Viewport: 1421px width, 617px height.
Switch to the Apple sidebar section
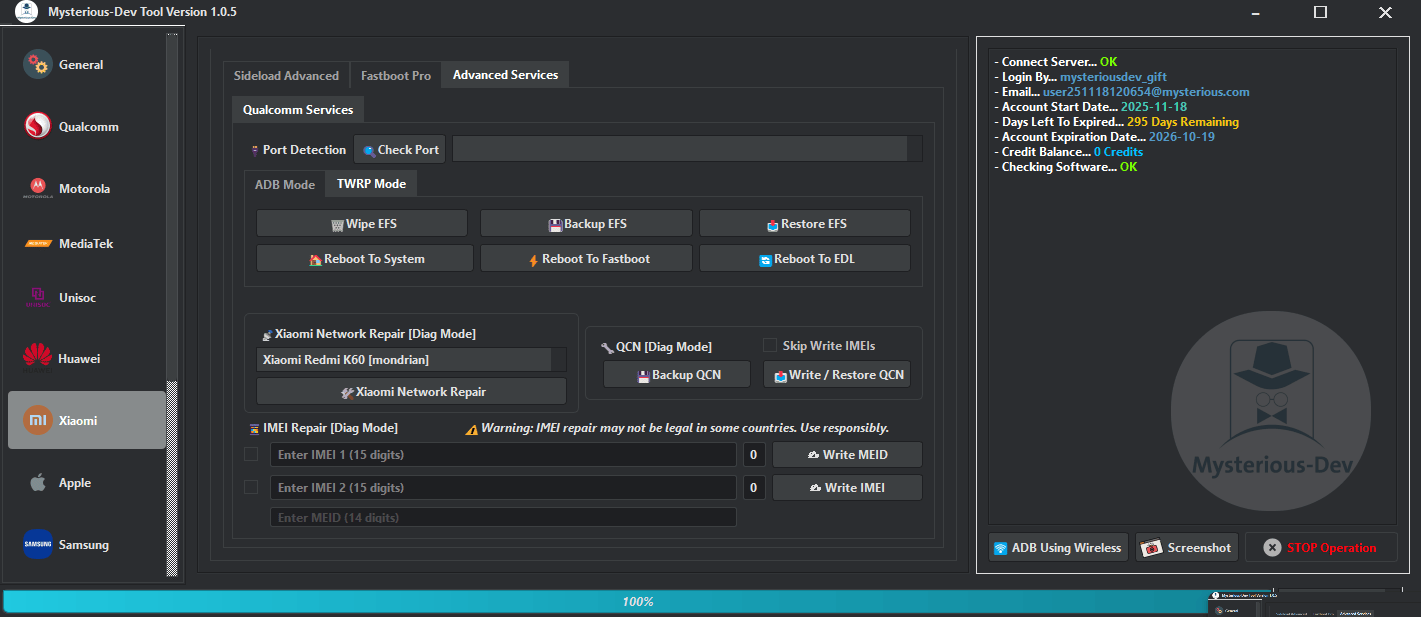click(73, 482)
